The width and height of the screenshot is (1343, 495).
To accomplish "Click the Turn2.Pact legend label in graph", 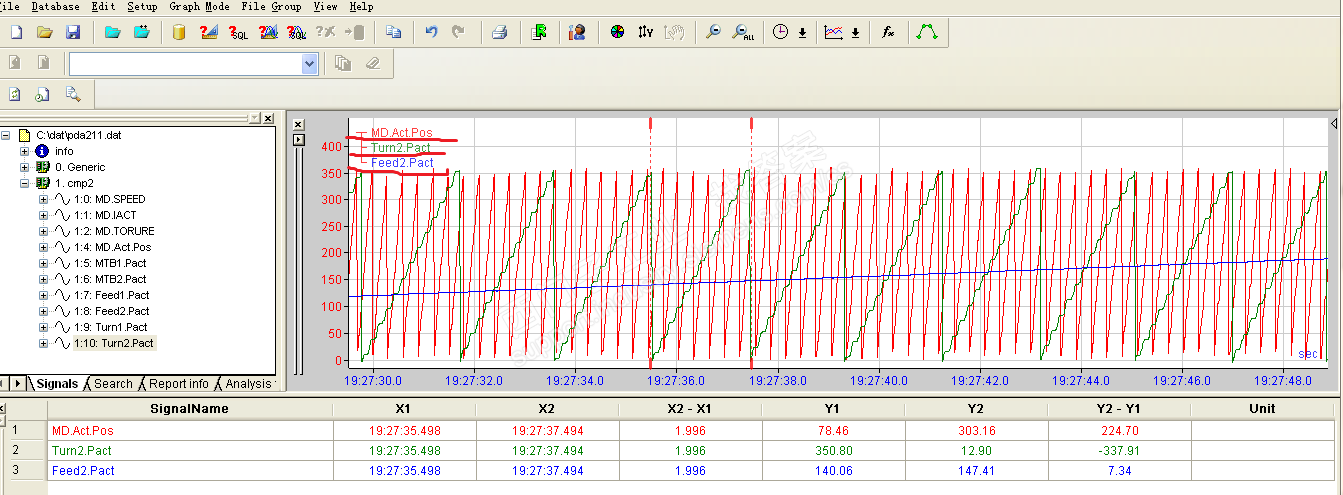I will pos(400,148).
